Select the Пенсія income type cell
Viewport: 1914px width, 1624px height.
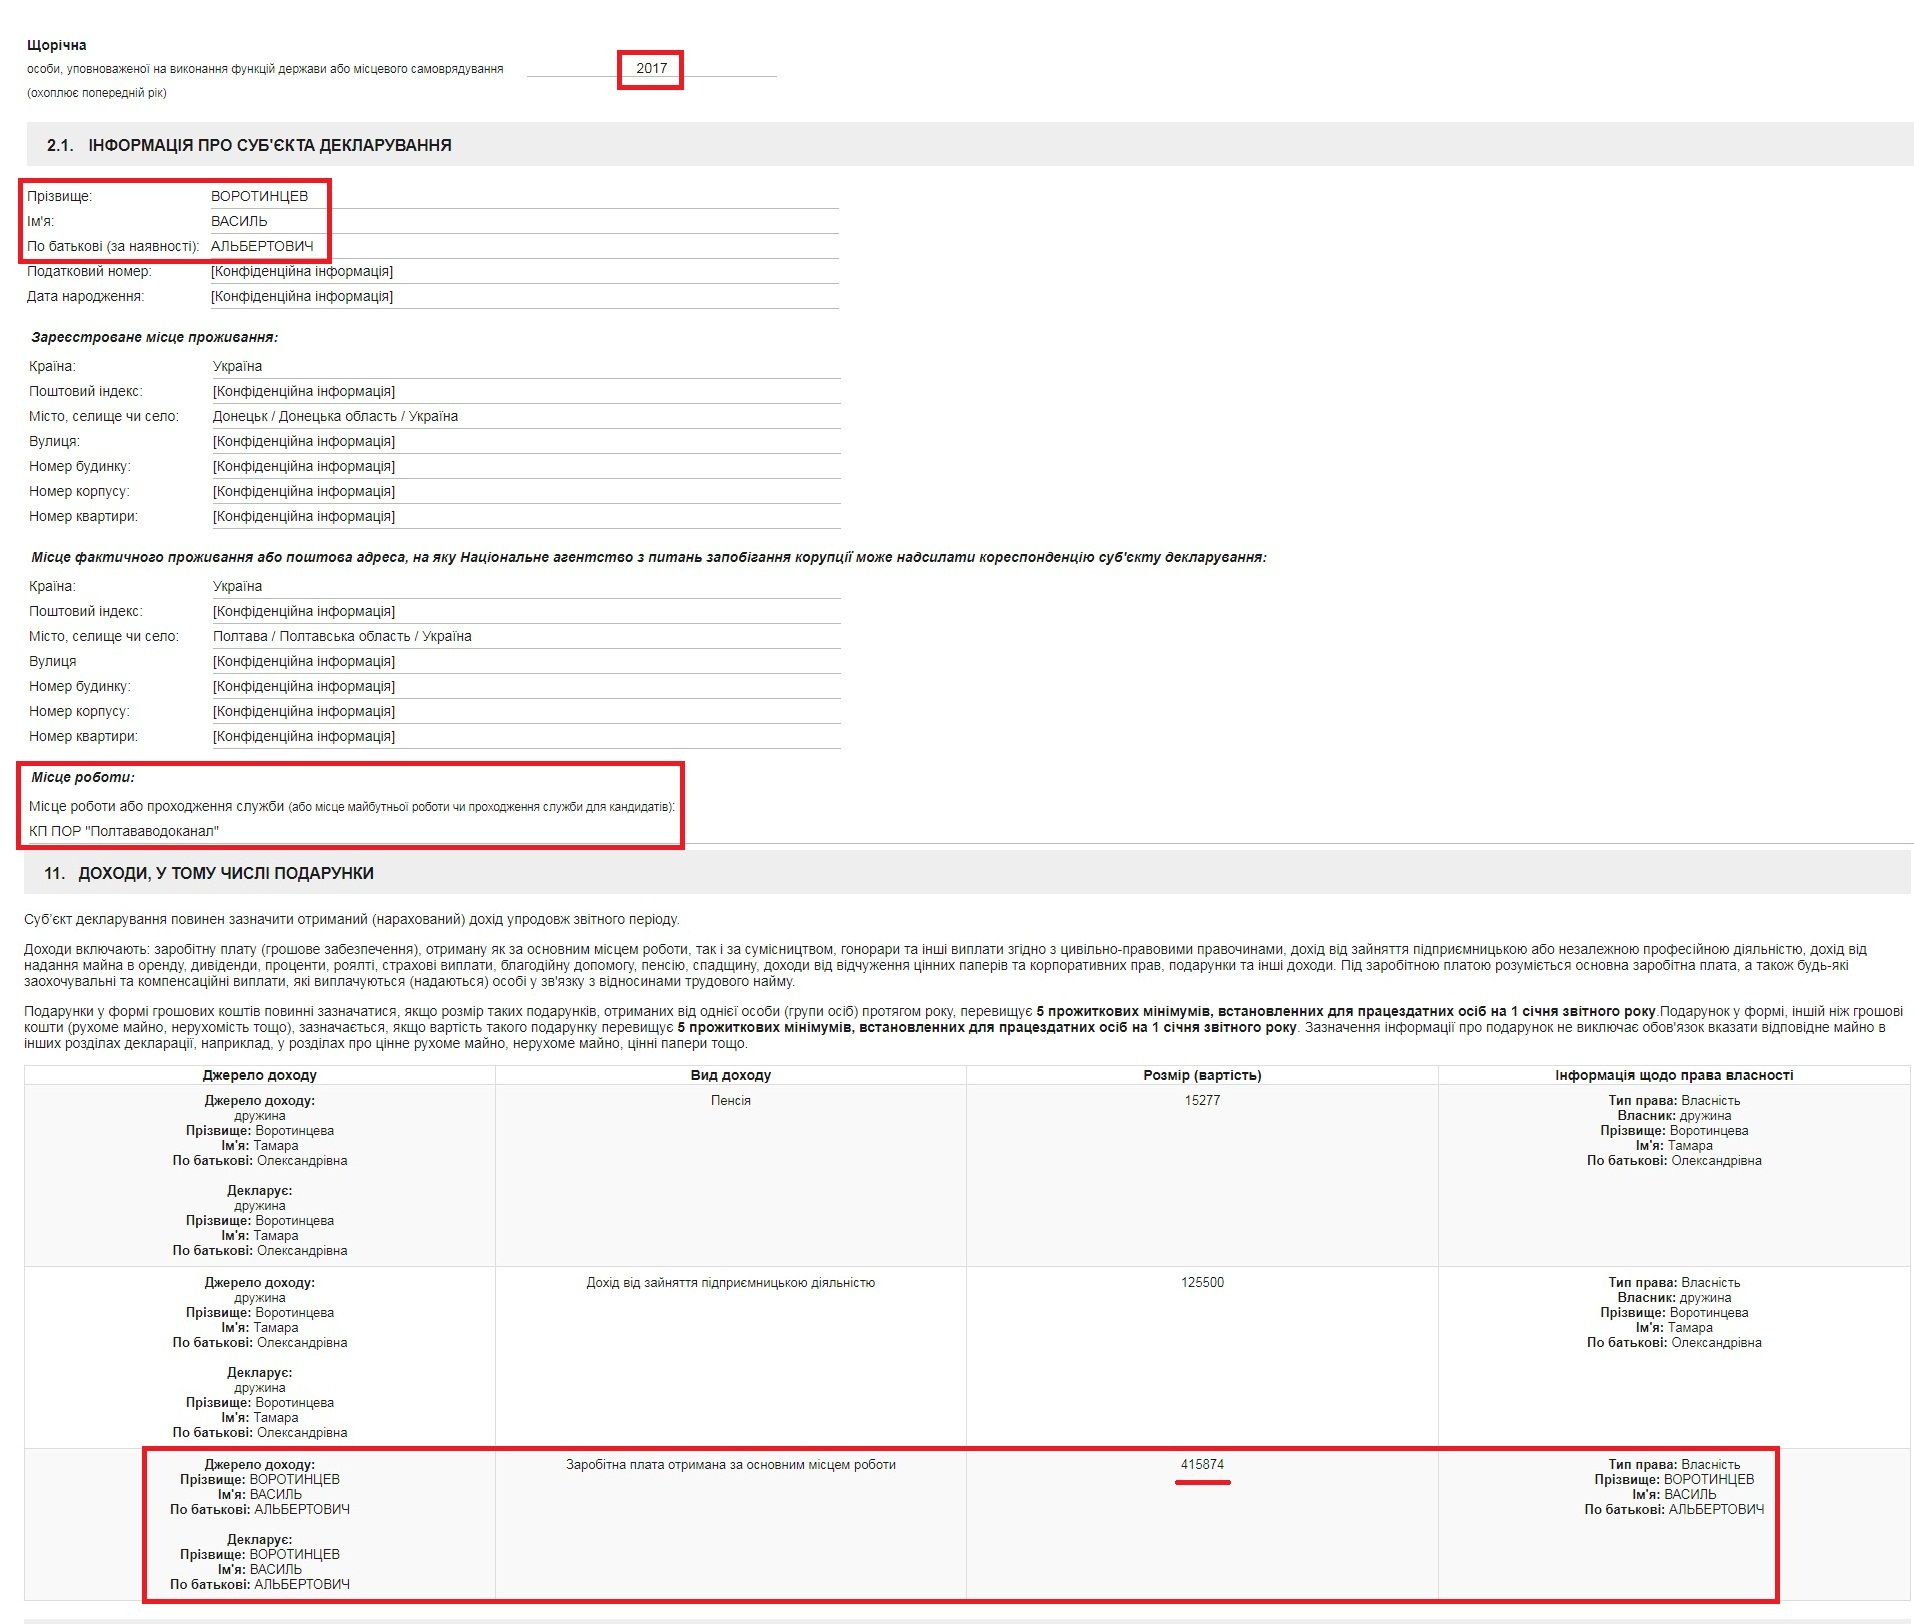point(730,1100)
